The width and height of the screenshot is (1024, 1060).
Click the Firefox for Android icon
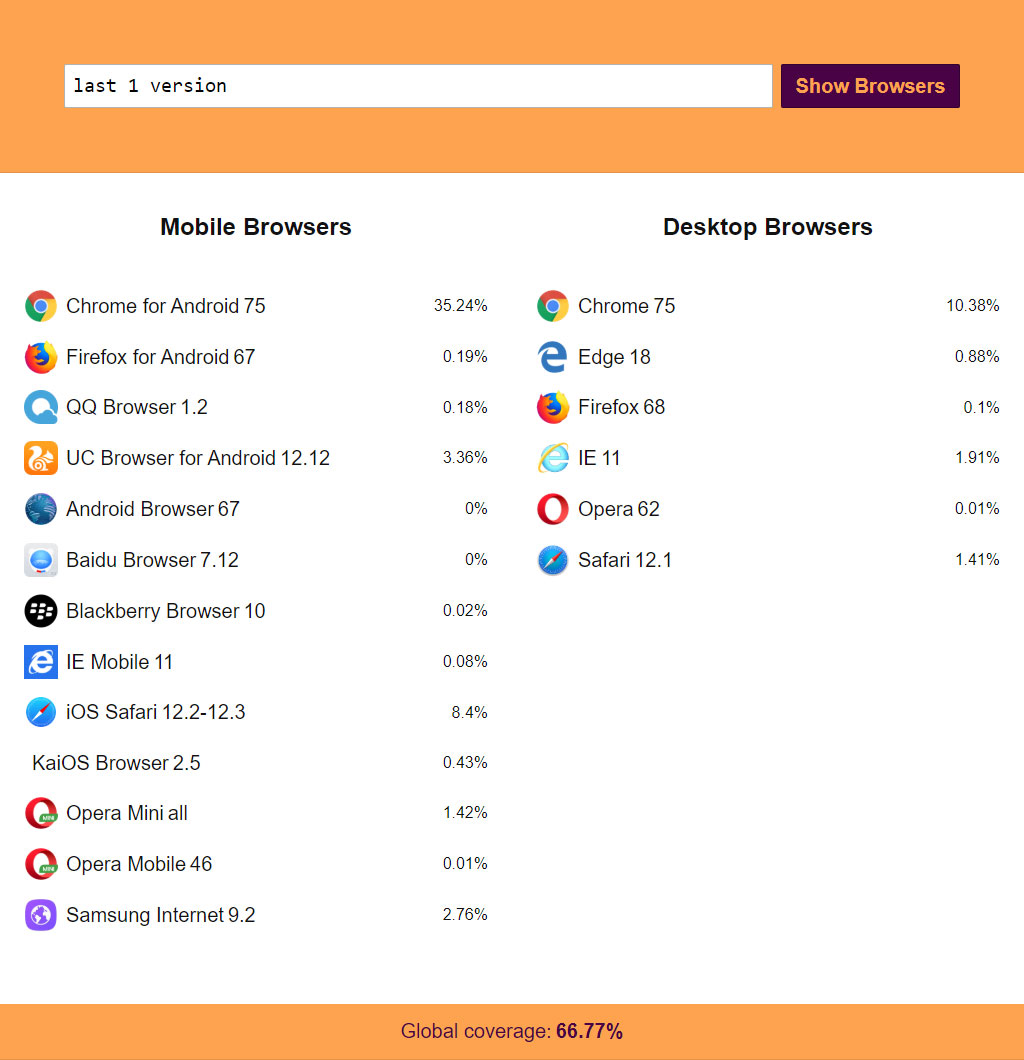click(x=41, y=357)
